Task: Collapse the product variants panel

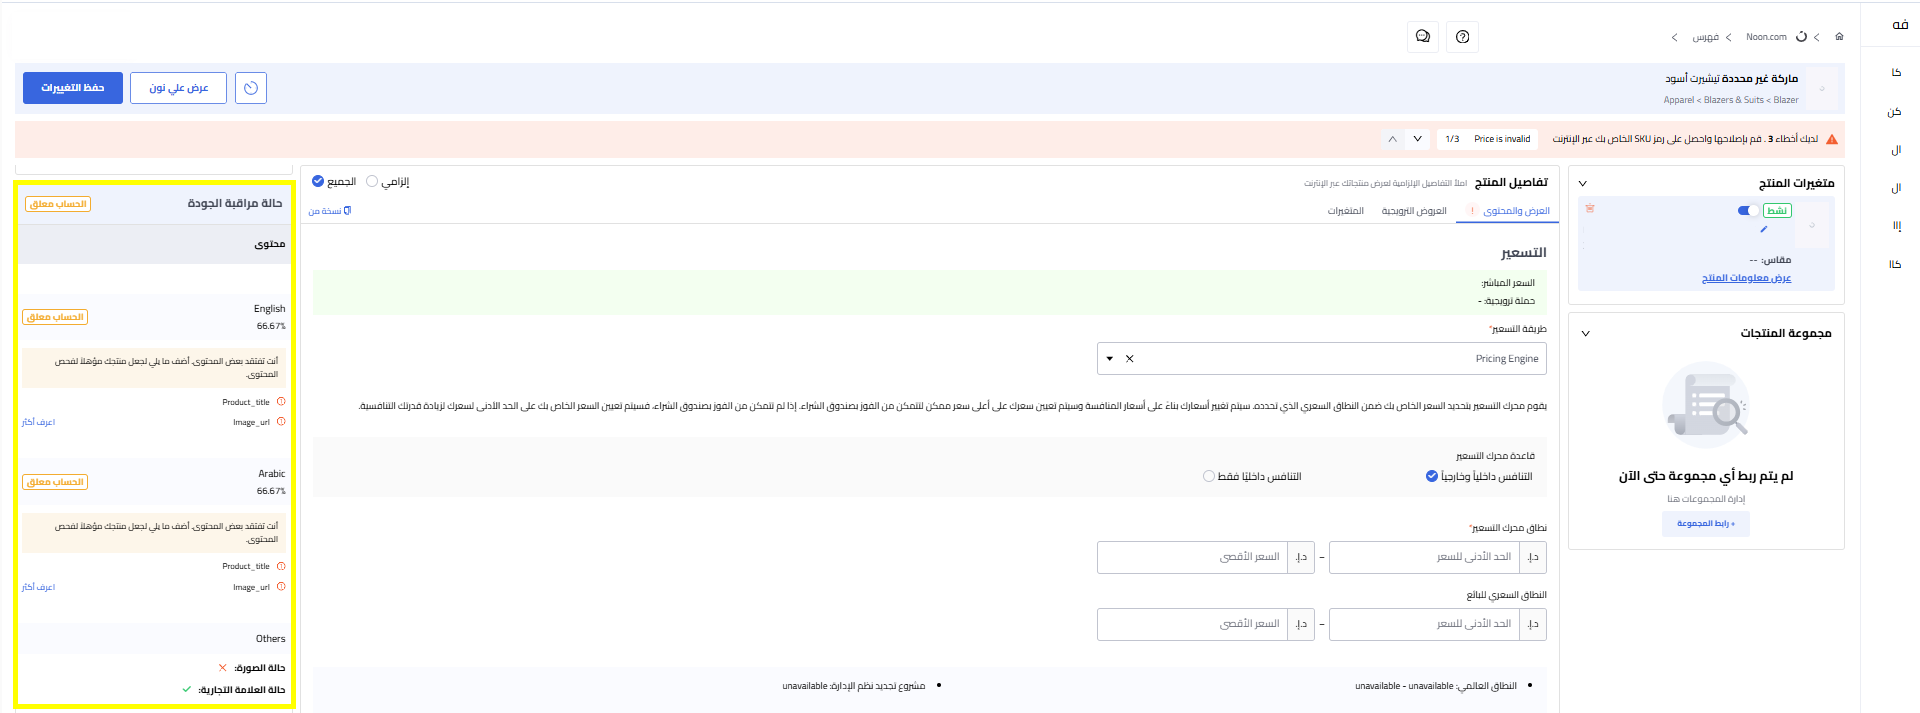Action: (x=1583, y=184)
